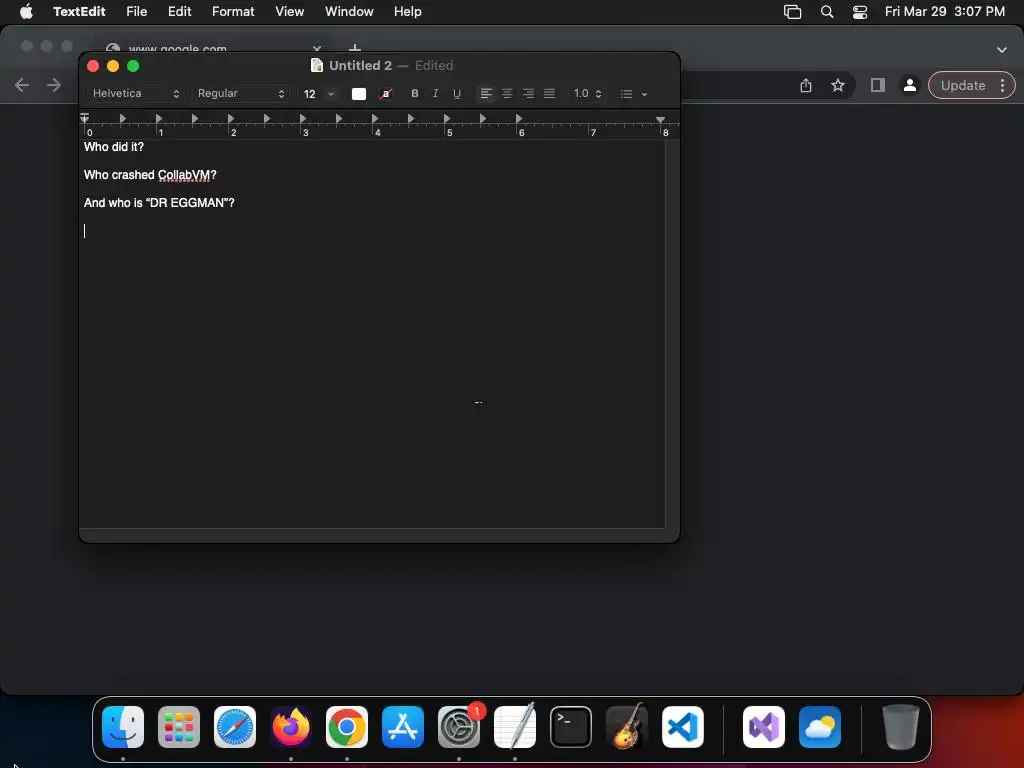
Task: Switch to Google Chrome in the Dock
Action: point(347,727)
